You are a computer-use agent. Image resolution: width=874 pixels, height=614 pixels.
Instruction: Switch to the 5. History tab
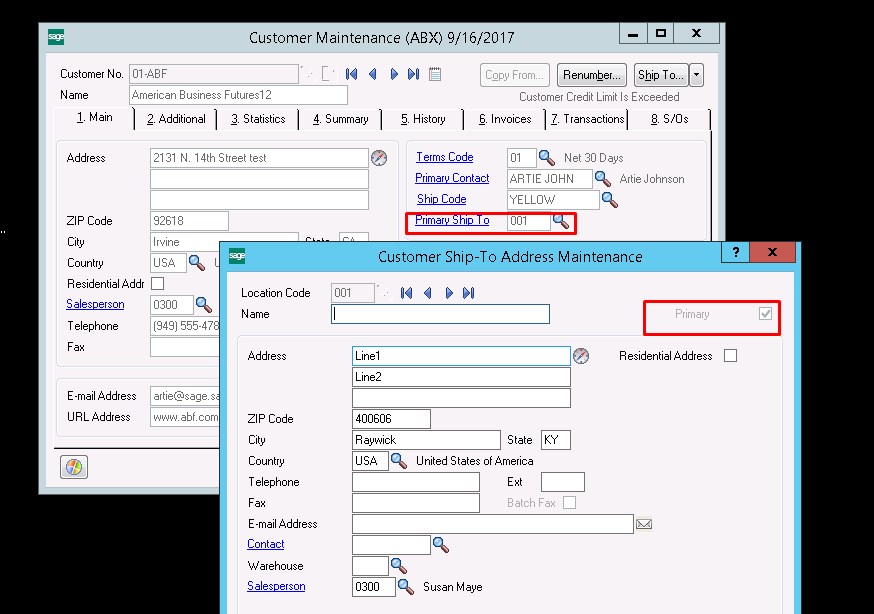click(x=423, y=119)
